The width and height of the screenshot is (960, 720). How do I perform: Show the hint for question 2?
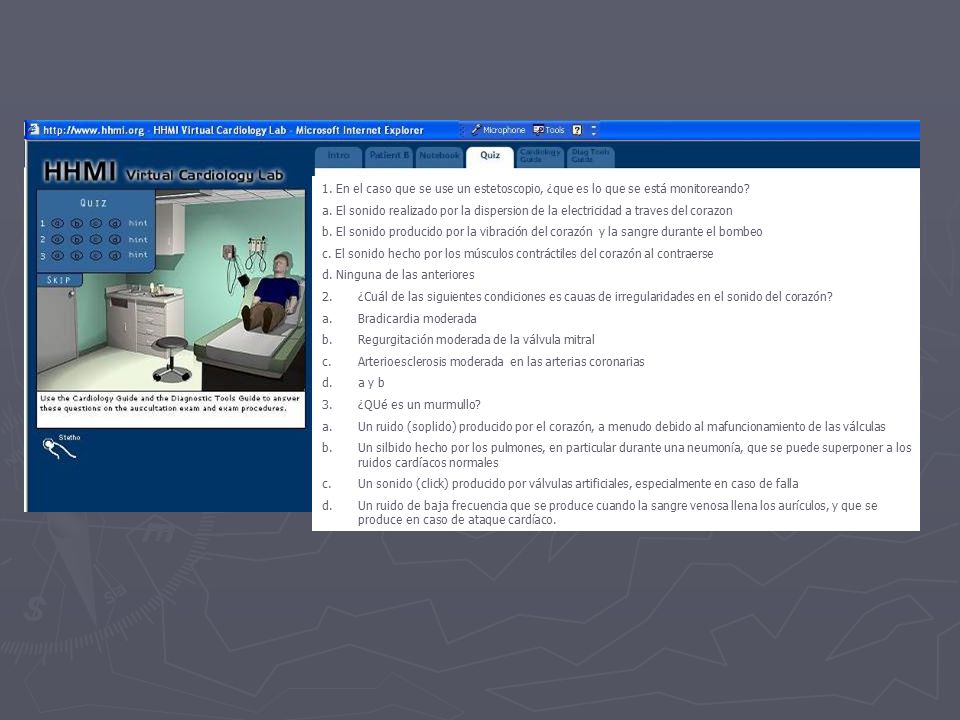138,239
